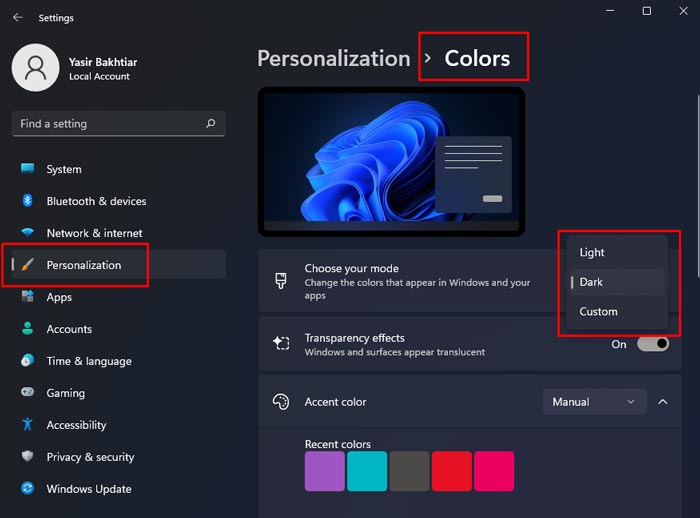Image resolution: width=700 pixels, height=518 pixels.
Task: Collapse the Accent color section
Action: (x=663, y=402)
